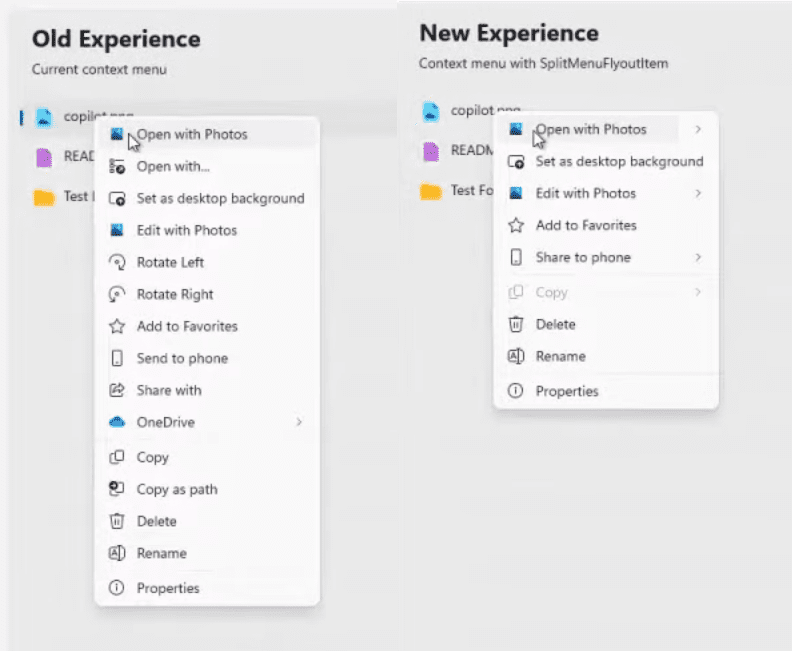Select Copy as path entry
792x651 pixels.
pyautogui.click(x=208, y=489)
